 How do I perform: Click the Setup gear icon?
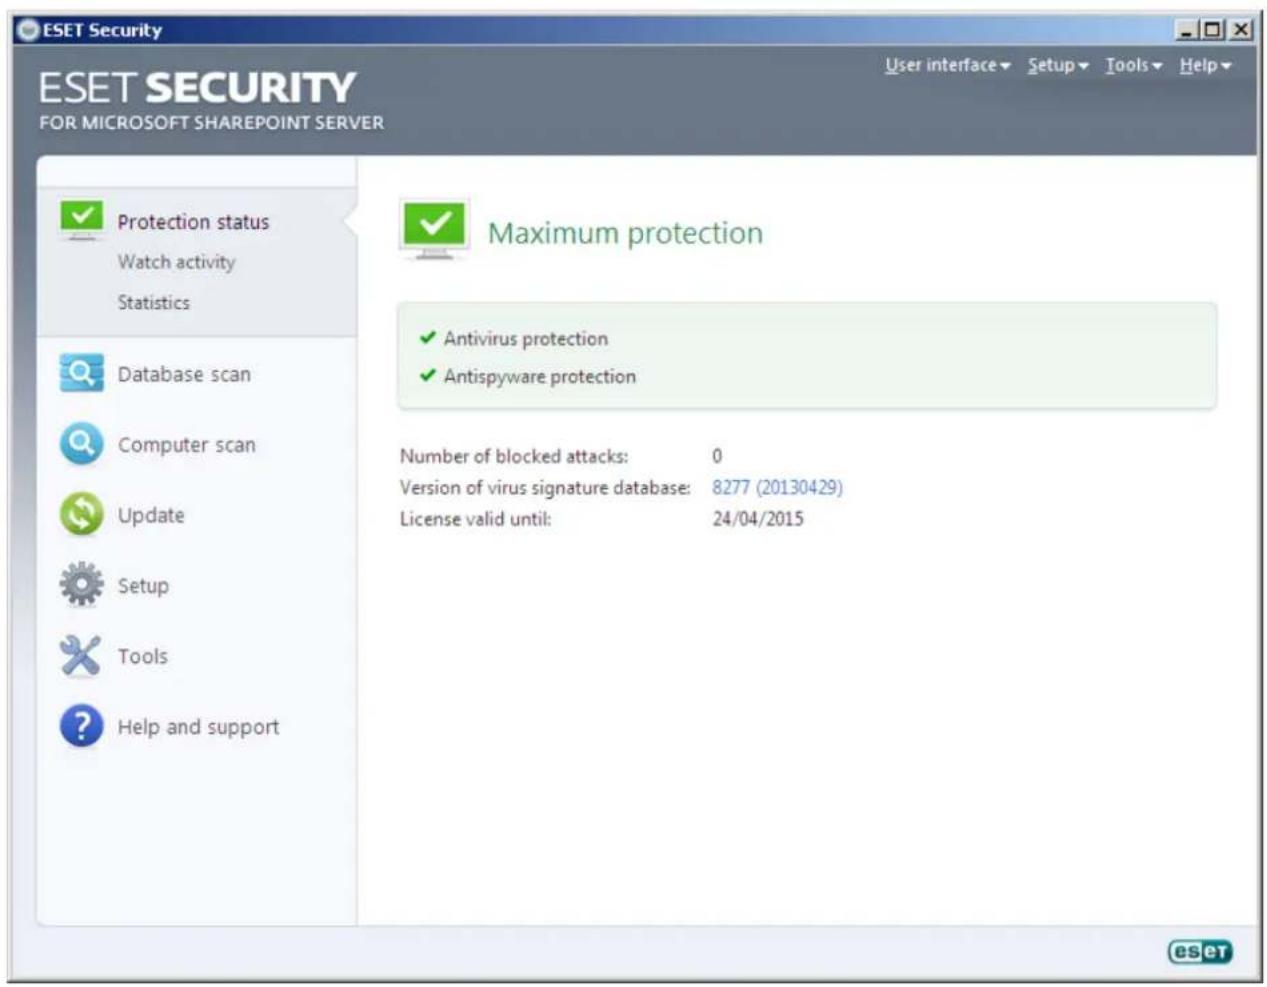coord(81,585)
